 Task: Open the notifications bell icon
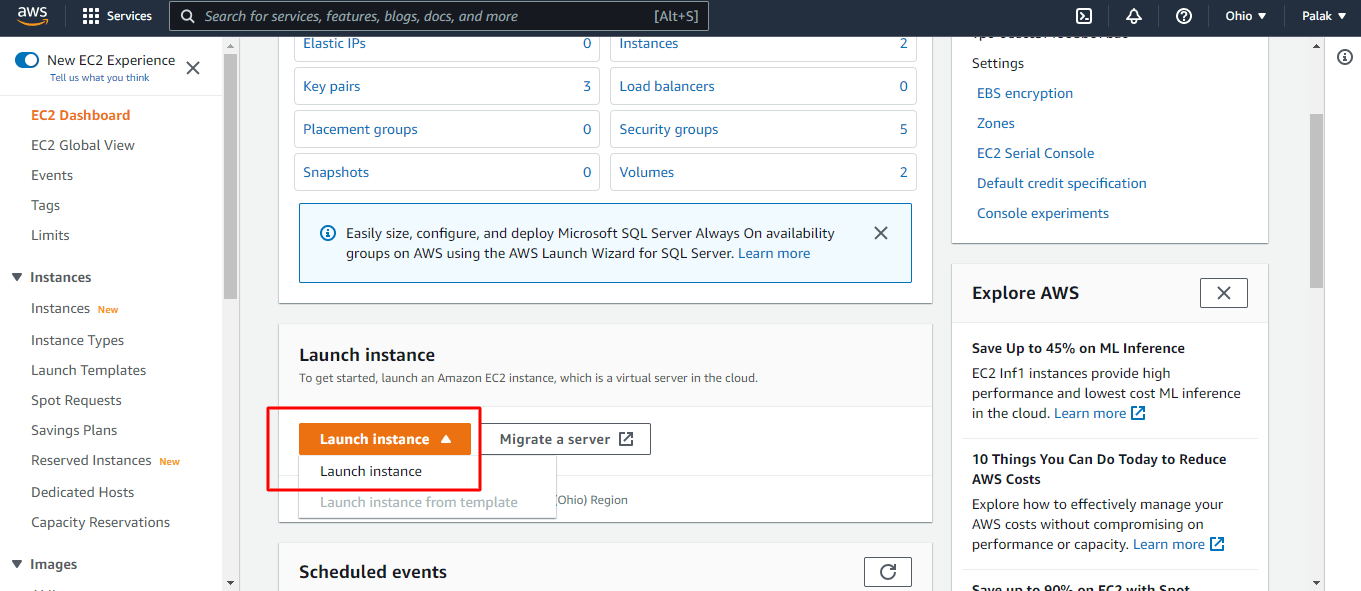point(1134,16)
